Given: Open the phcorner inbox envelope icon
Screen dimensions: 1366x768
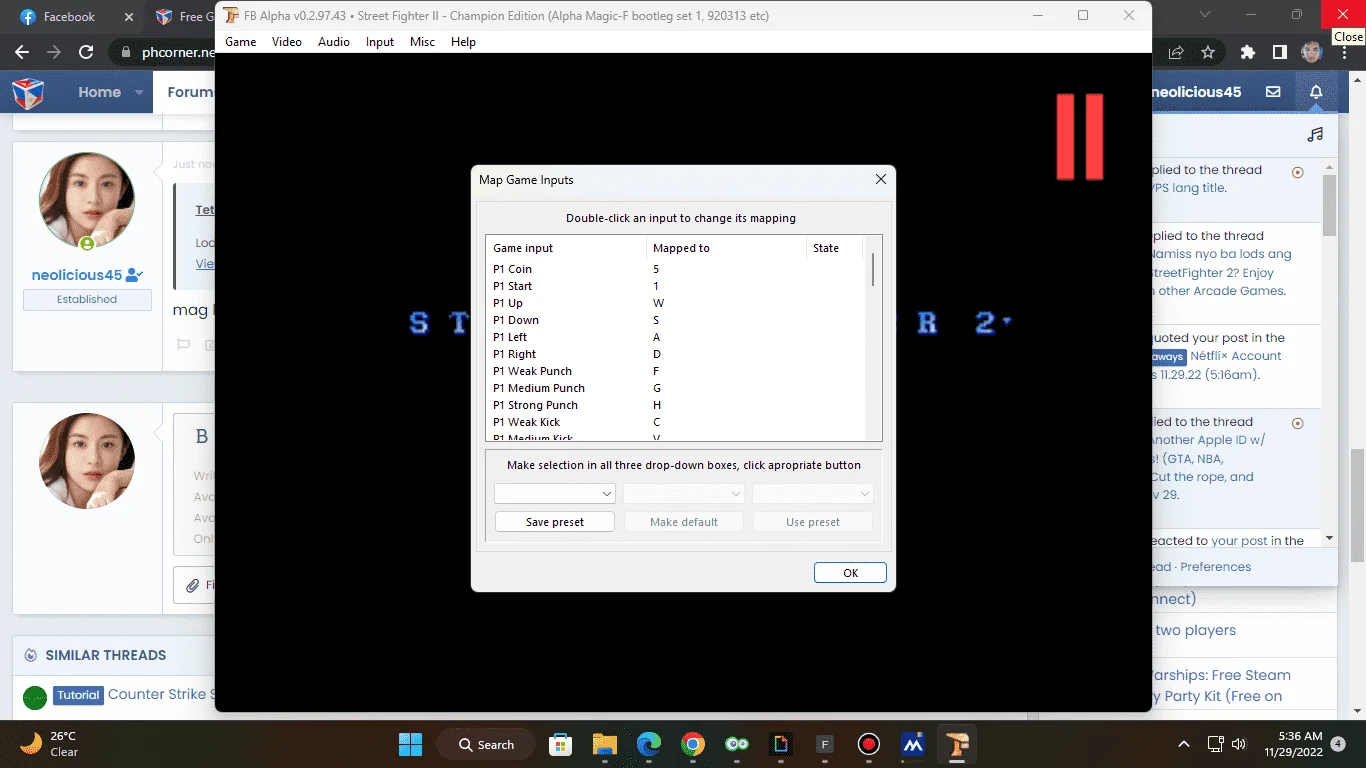Looking at the screenshot, I should (1273, 92).
